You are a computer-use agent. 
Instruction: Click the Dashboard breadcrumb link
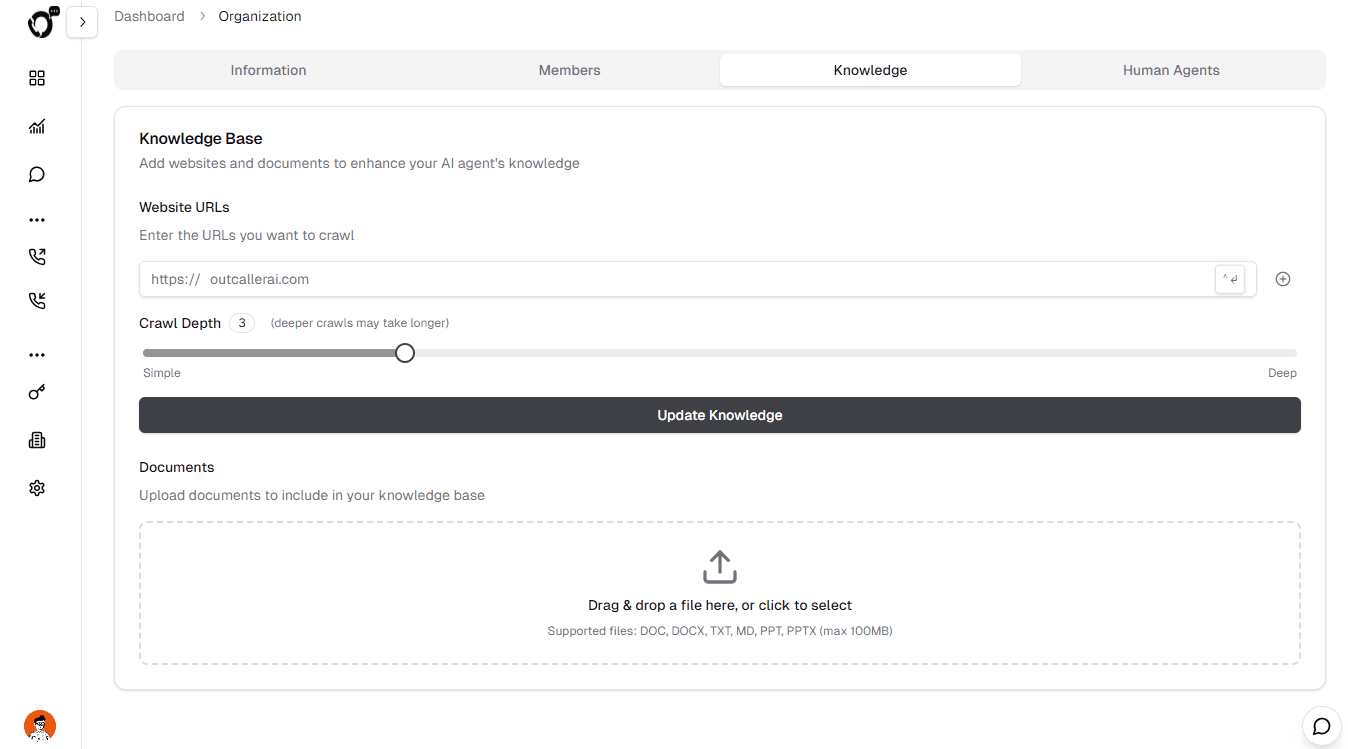(x=149, y=16)
